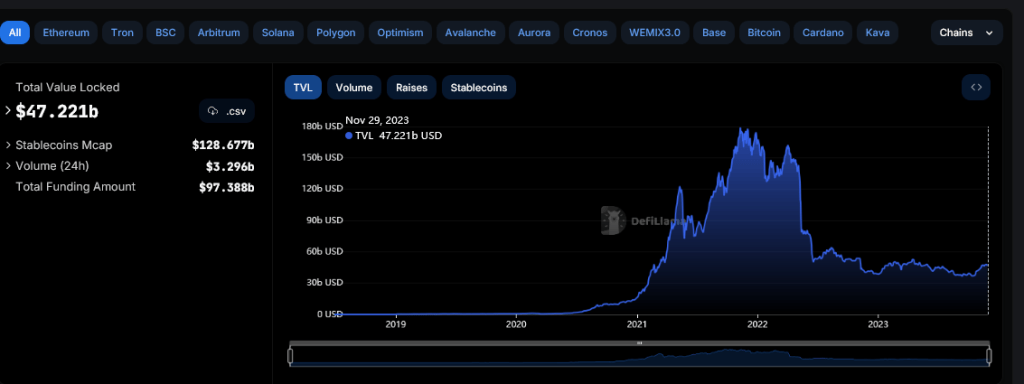The height and width of the screenshot is (384, 1024).
Task: Filter by WEMIX3.0 chain
Action: click(654, 33)
